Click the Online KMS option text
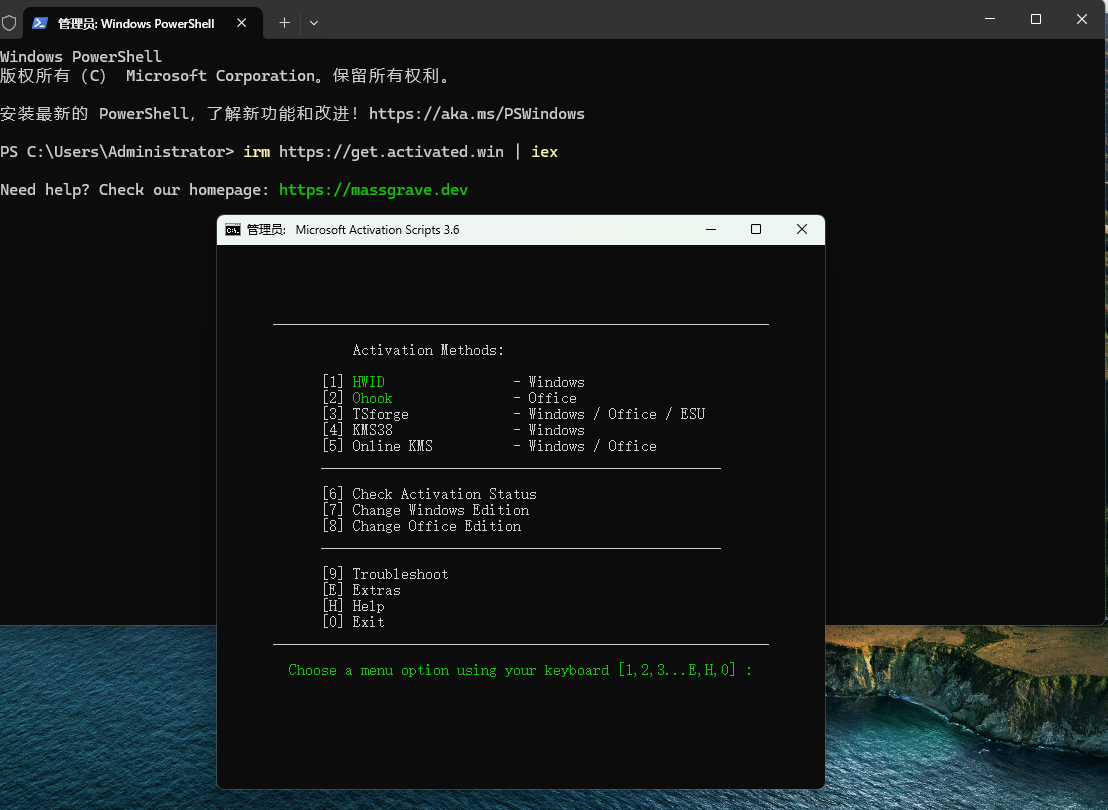This screenshot has width=1108, height=810. pyautogui.click(x=392, y=446)
